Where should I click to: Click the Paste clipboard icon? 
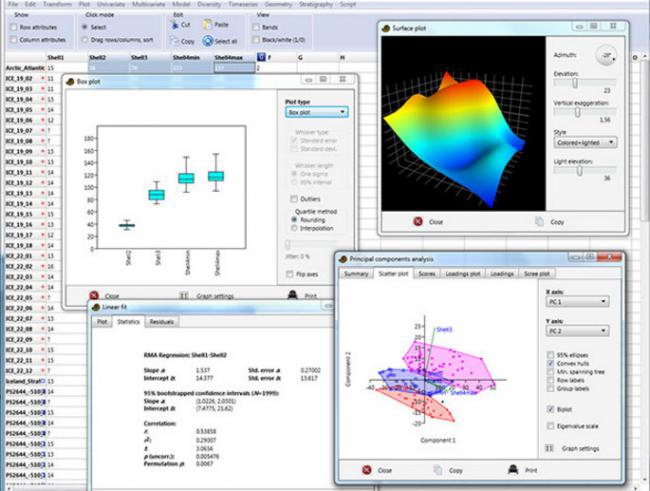(x=208, y=24)
